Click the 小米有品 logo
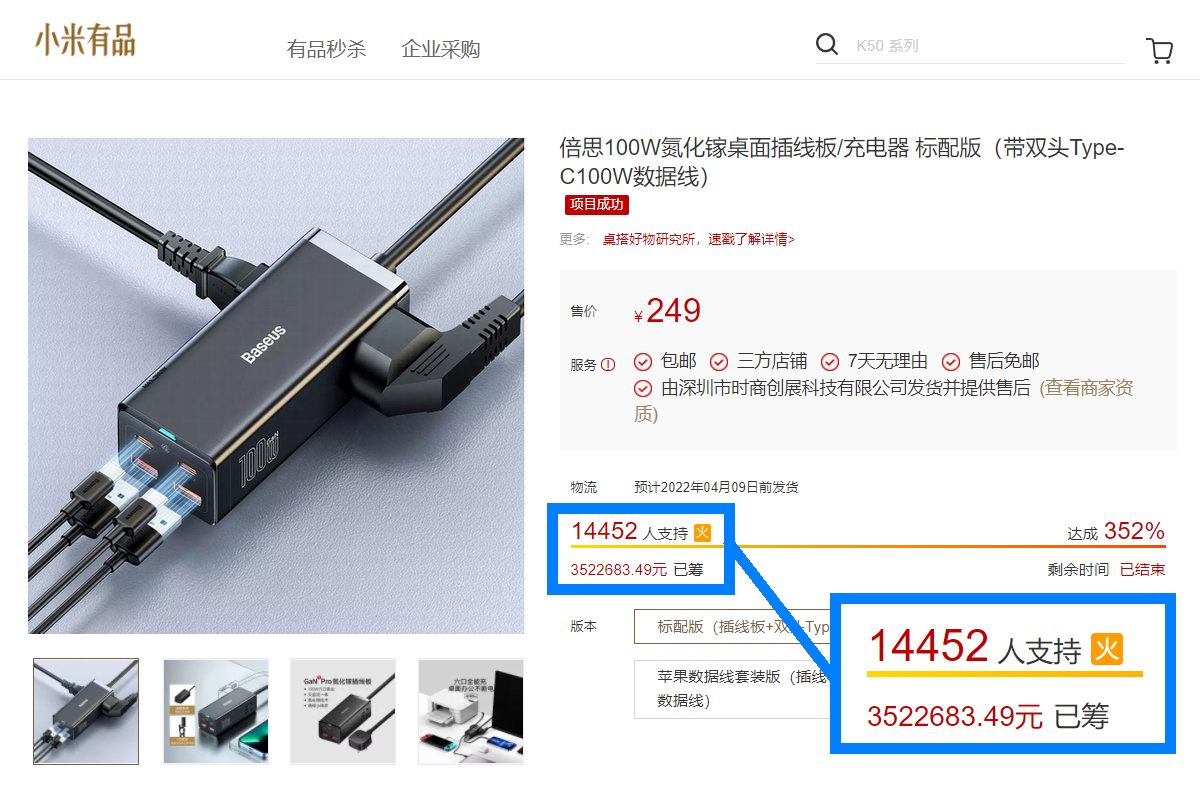 pos(85,41)
